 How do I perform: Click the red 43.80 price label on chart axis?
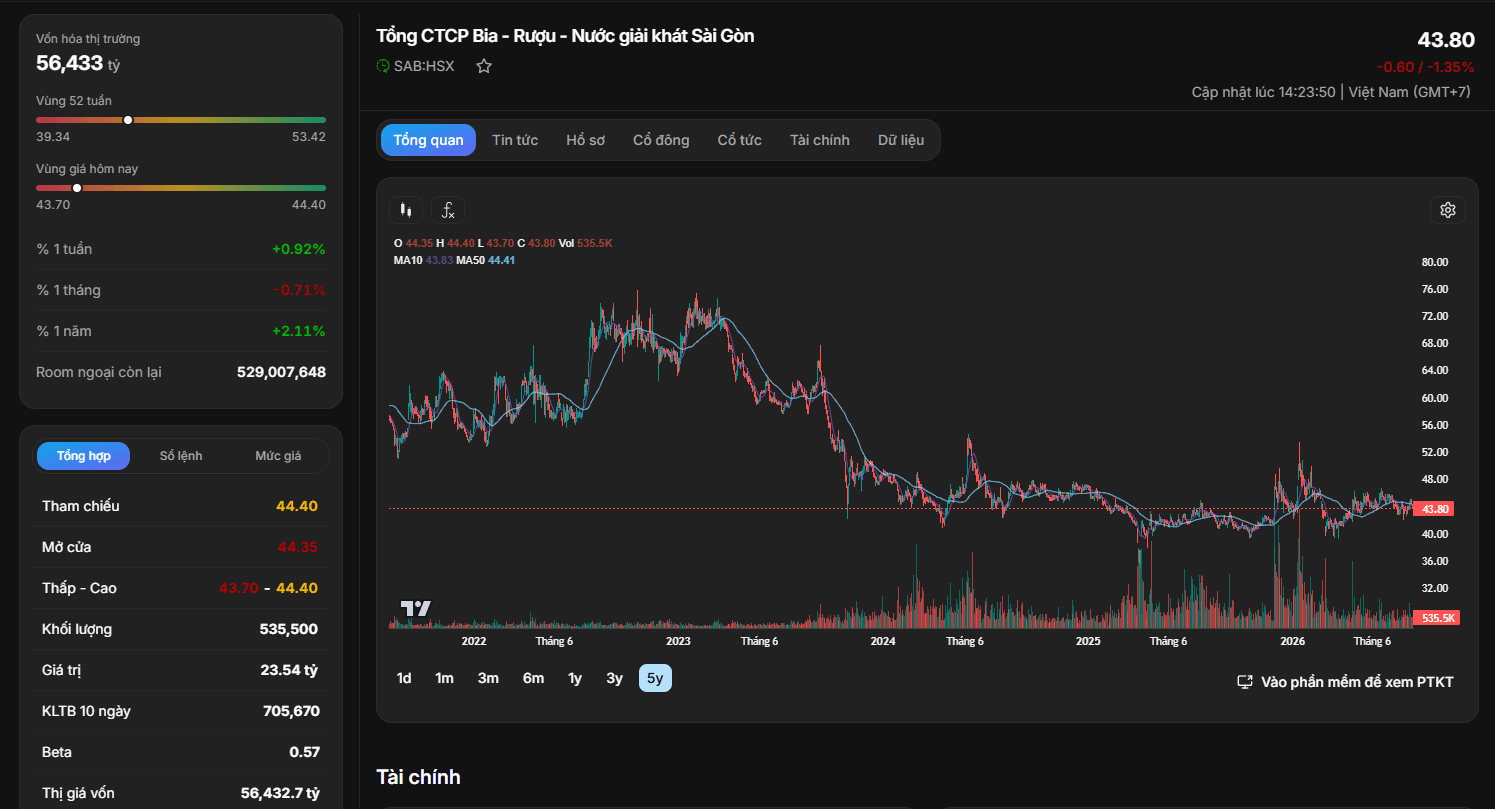pyautogui.click(x=1435, y=509)
